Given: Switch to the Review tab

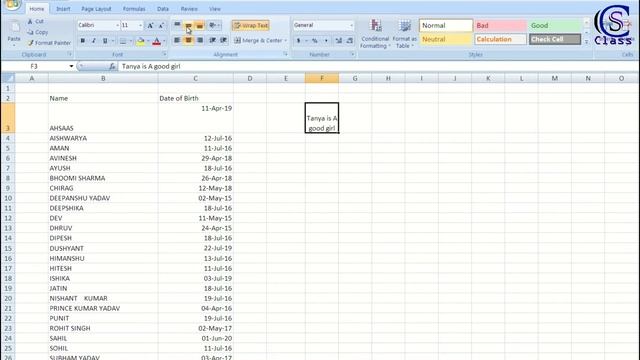Looking at the screenshot, I should point(189,9).
